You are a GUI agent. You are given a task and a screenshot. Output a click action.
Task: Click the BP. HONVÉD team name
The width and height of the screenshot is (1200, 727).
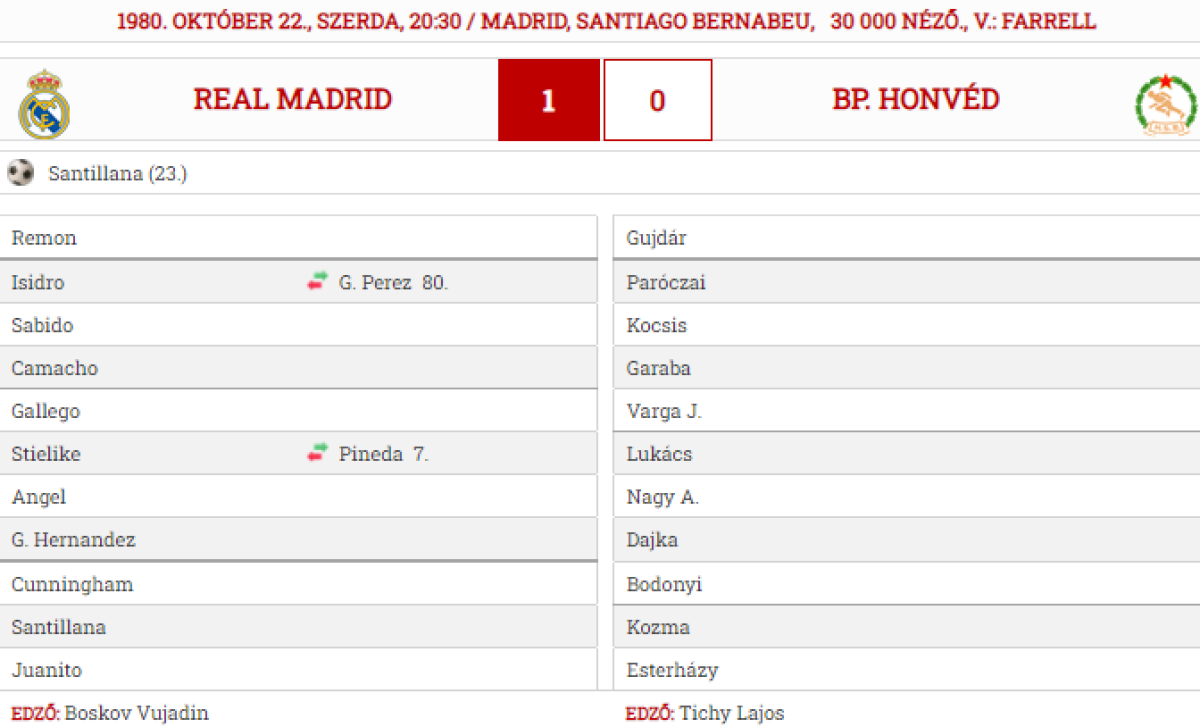pos(916,99)
